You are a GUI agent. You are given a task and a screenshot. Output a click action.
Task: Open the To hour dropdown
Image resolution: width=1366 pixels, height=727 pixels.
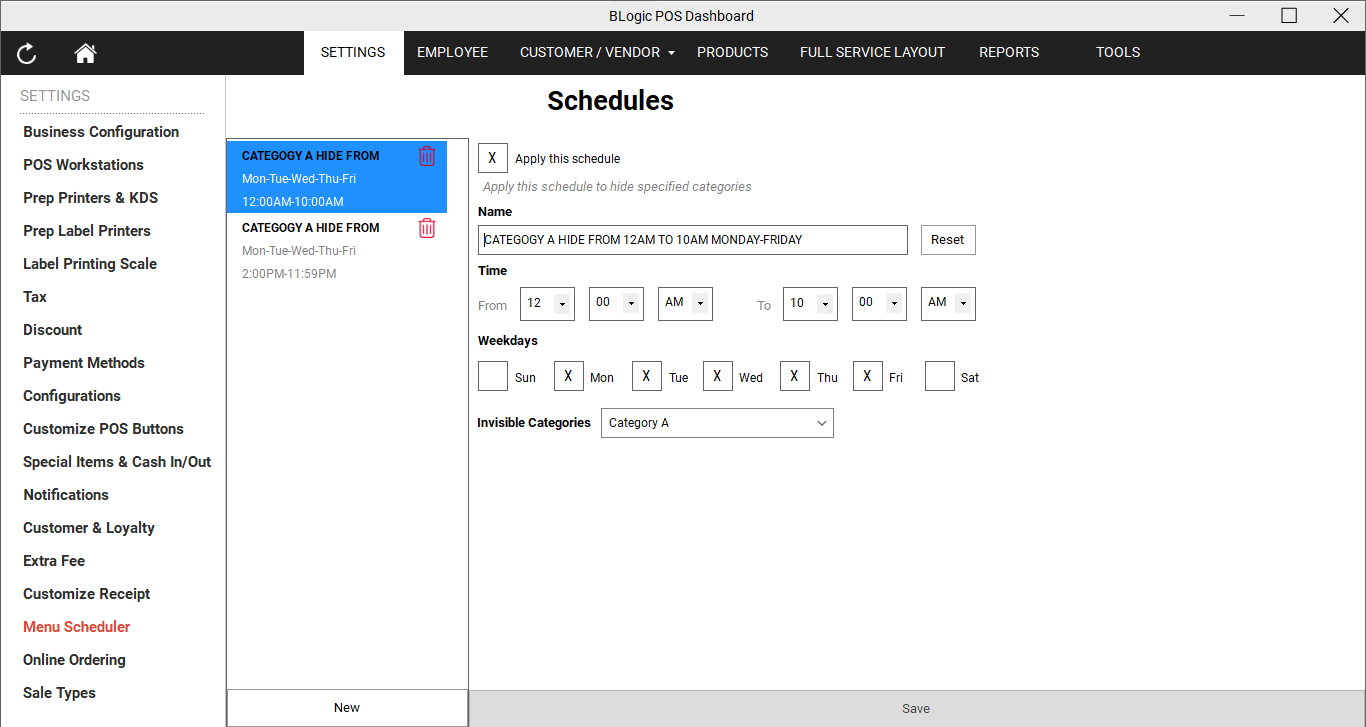pos(810,304)
